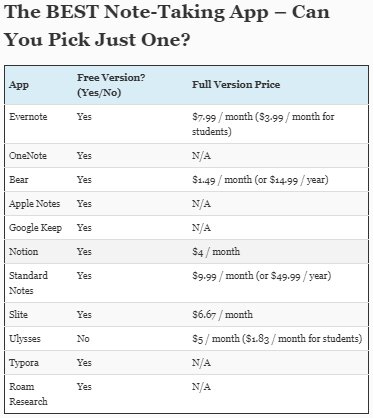Click the article title heading
Screen dimensions: 373x418
pos(167,26)
